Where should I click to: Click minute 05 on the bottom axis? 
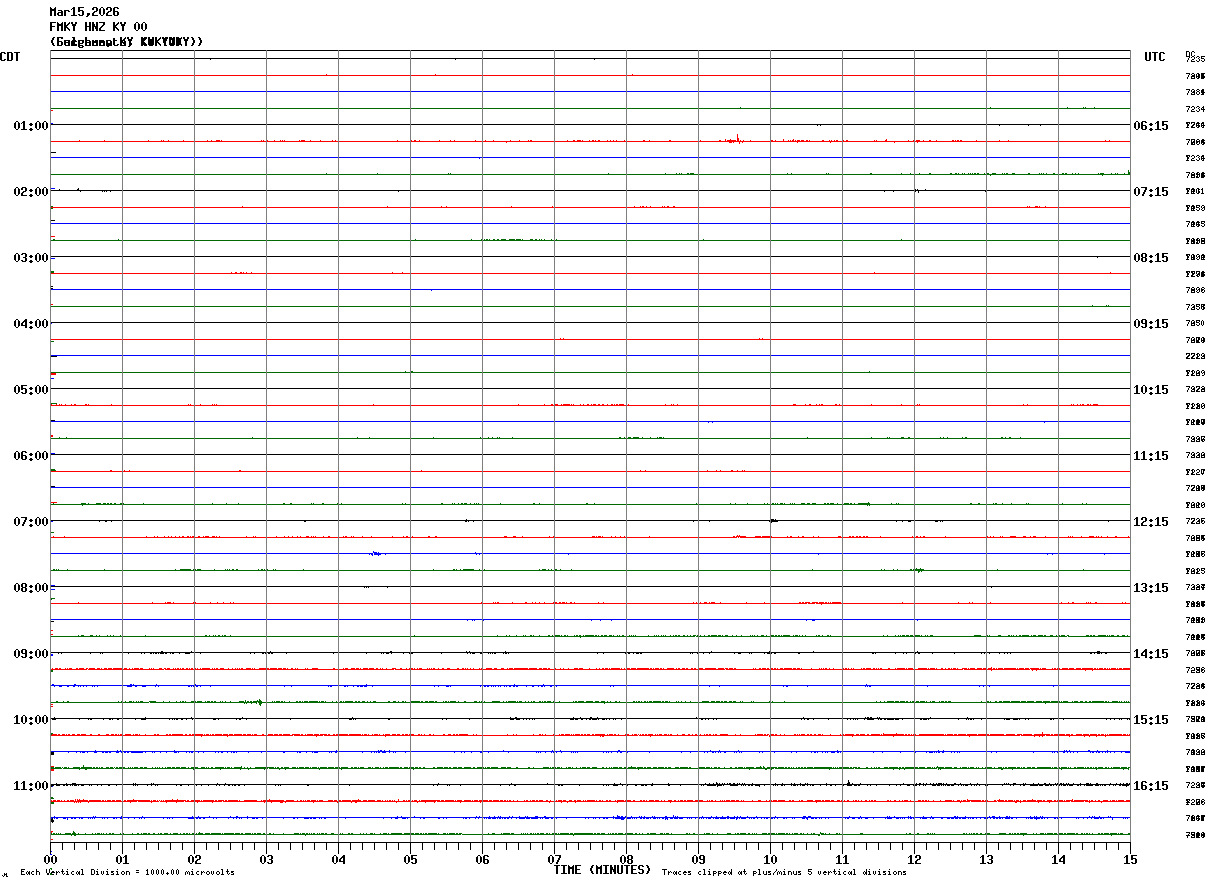coord(410,859)
